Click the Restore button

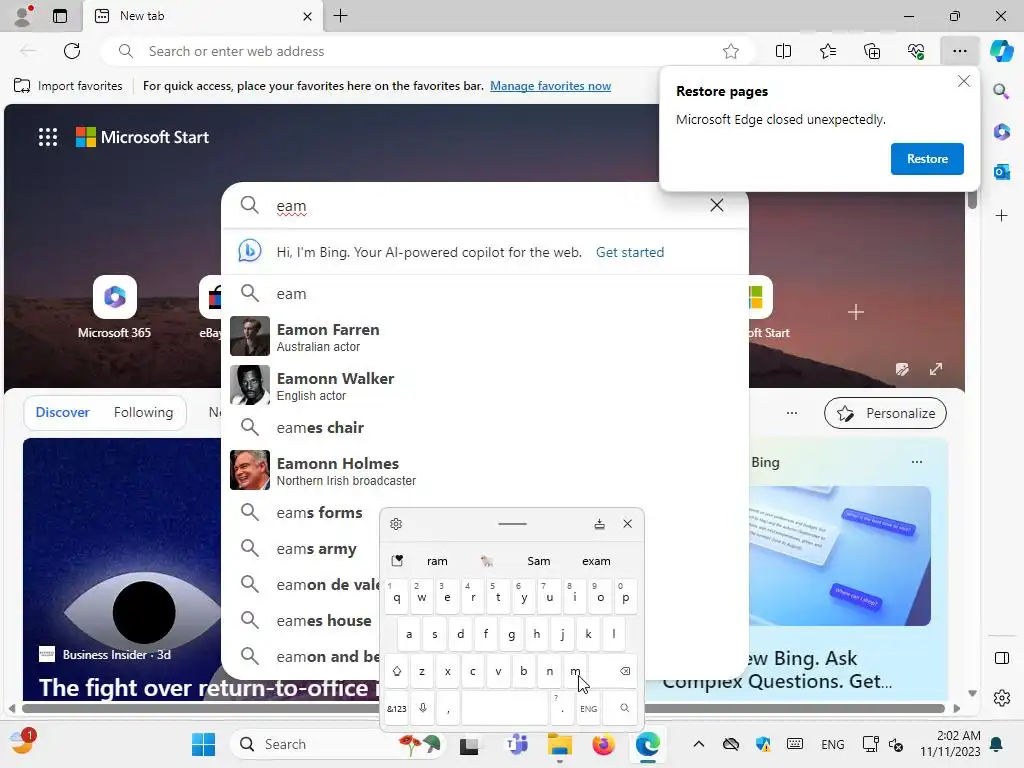927,159
